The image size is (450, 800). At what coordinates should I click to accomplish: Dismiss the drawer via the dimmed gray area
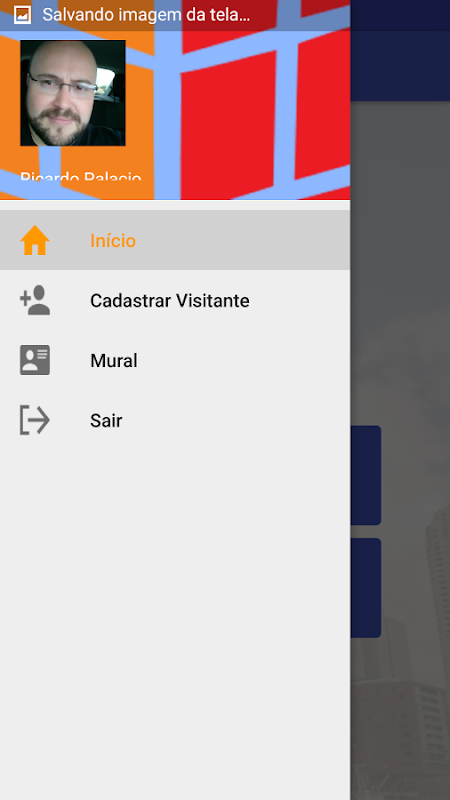tap(400, 255)
